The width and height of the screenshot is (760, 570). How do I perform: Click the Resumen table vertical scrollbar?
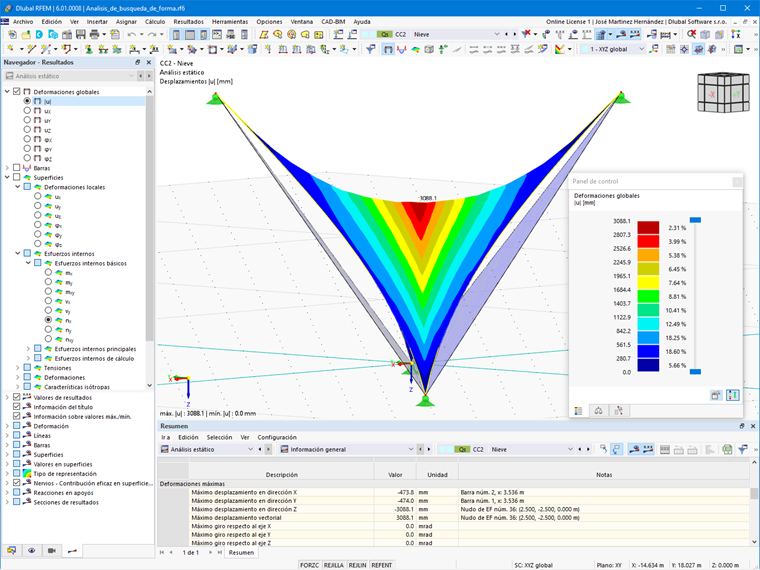[754, 503]
